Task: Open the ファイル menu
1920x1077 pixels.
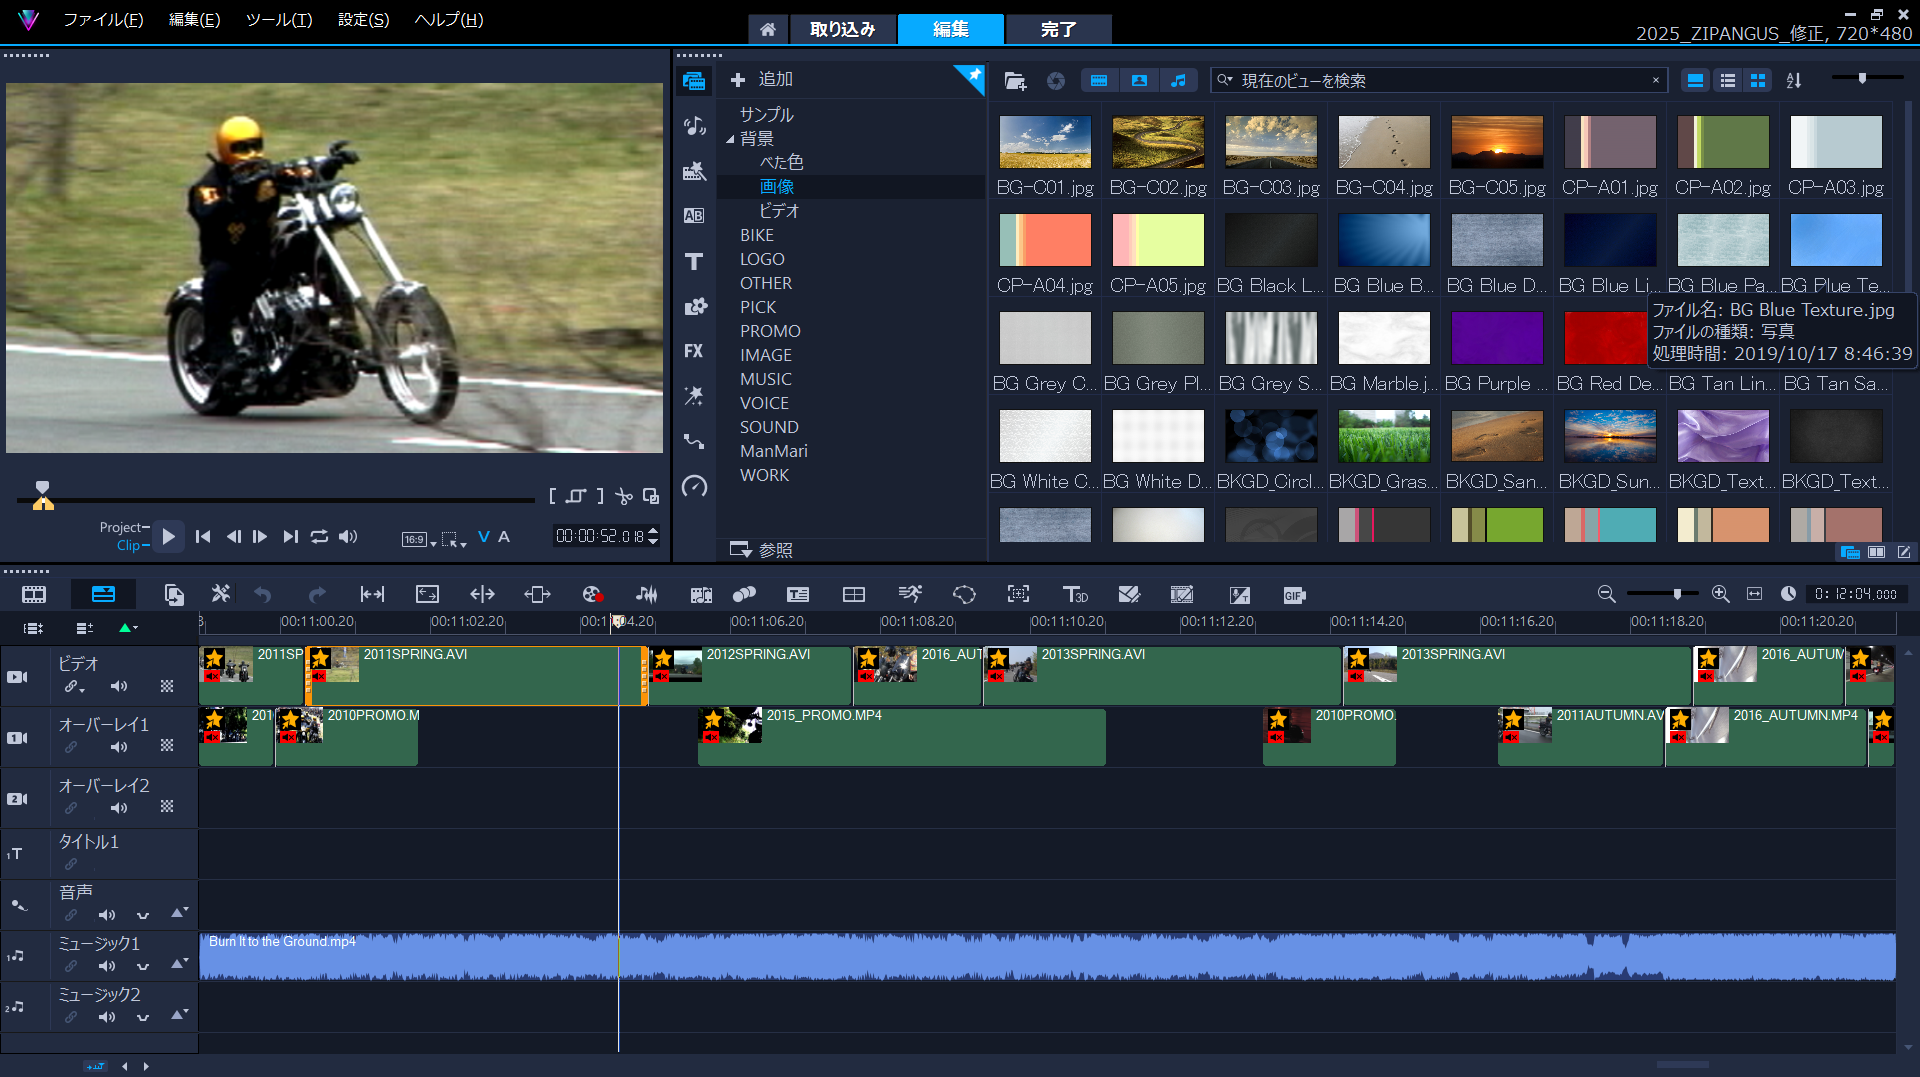Action: (x=103, y=20)
